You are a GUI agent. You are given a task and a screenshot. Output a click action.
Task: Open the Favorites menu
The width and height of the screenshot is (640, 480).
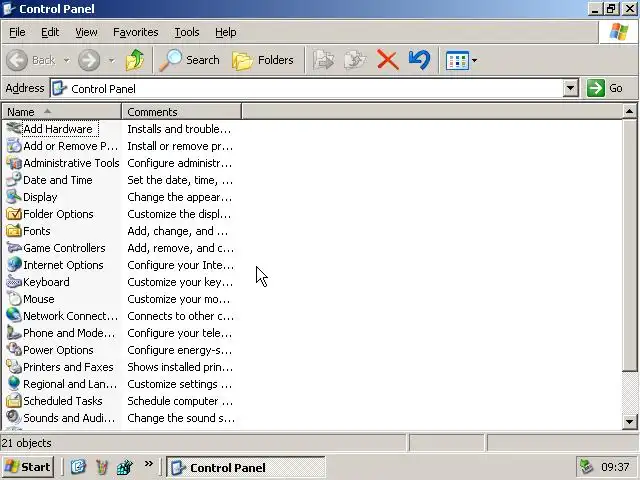tap(136, 32)
